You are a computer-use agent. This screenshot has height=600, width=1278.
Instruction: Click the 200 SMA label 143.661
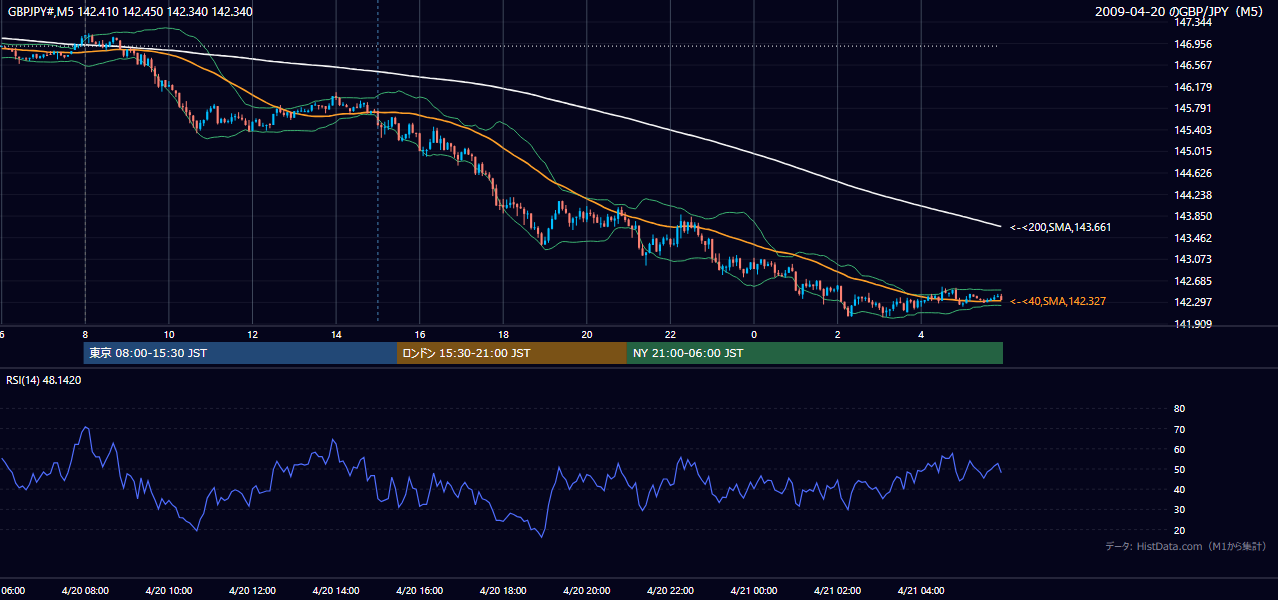[x=1060, y=228]
